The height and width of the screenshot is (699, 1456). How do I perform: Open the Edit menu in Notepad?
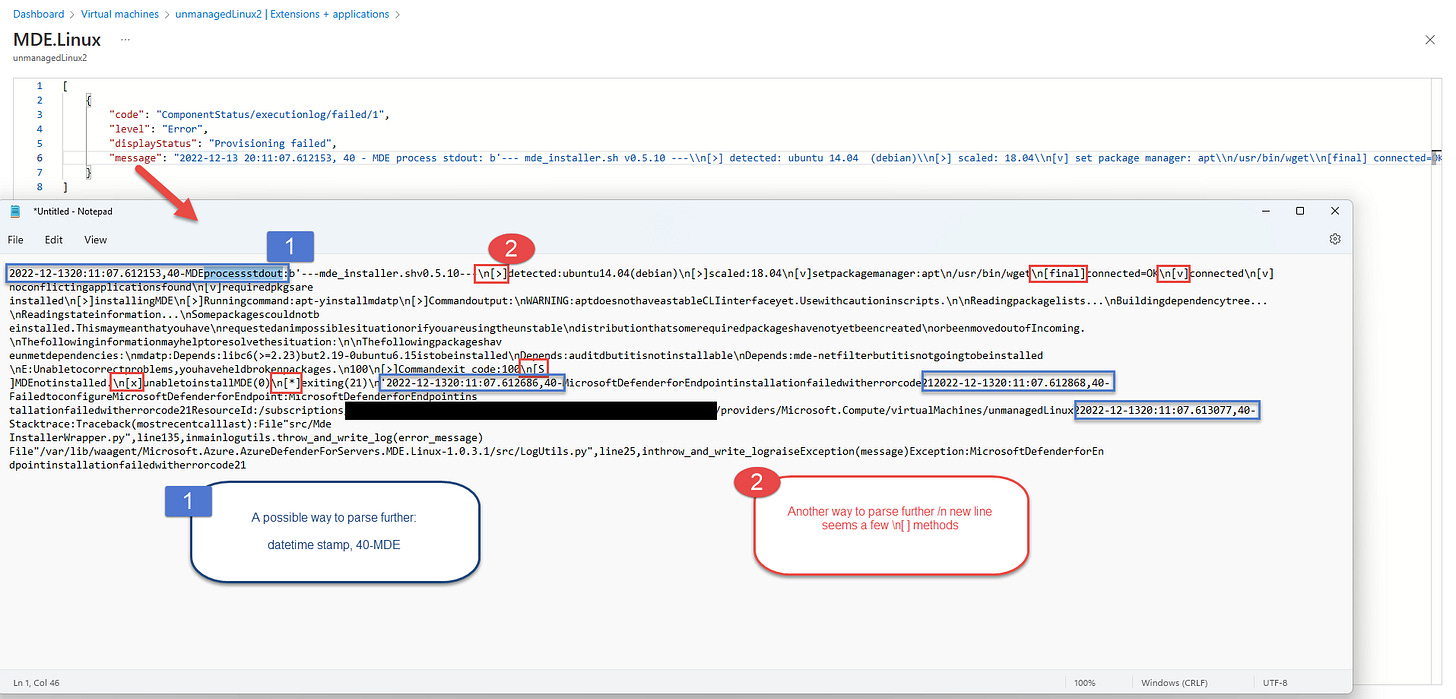[x=54, y=240]
